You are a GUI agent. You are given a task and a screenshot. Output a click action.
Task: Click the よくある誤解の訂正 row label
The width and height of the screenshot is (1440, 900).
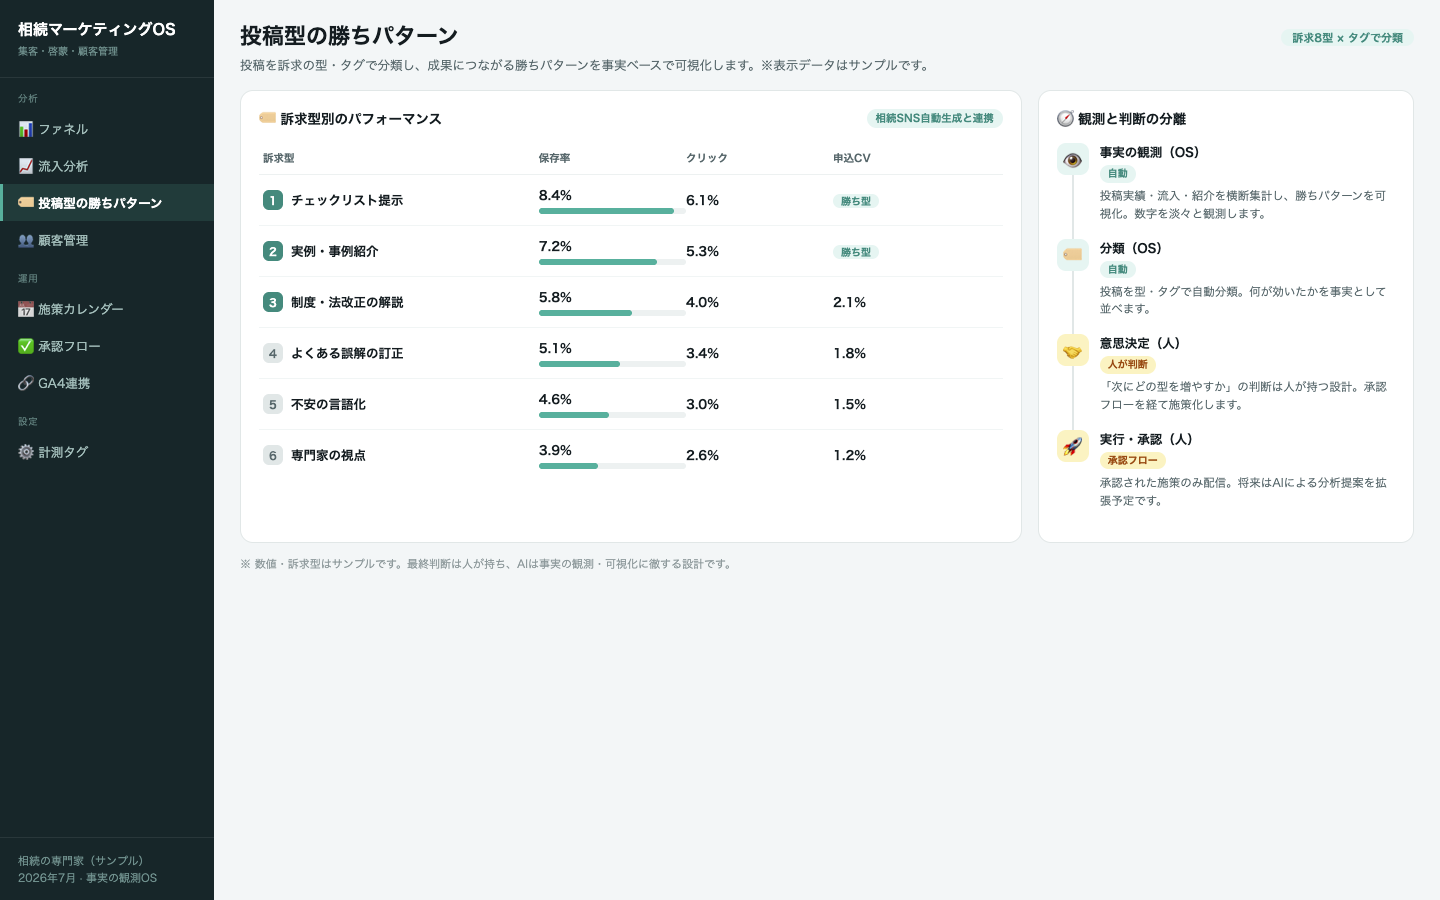(346, 353)
